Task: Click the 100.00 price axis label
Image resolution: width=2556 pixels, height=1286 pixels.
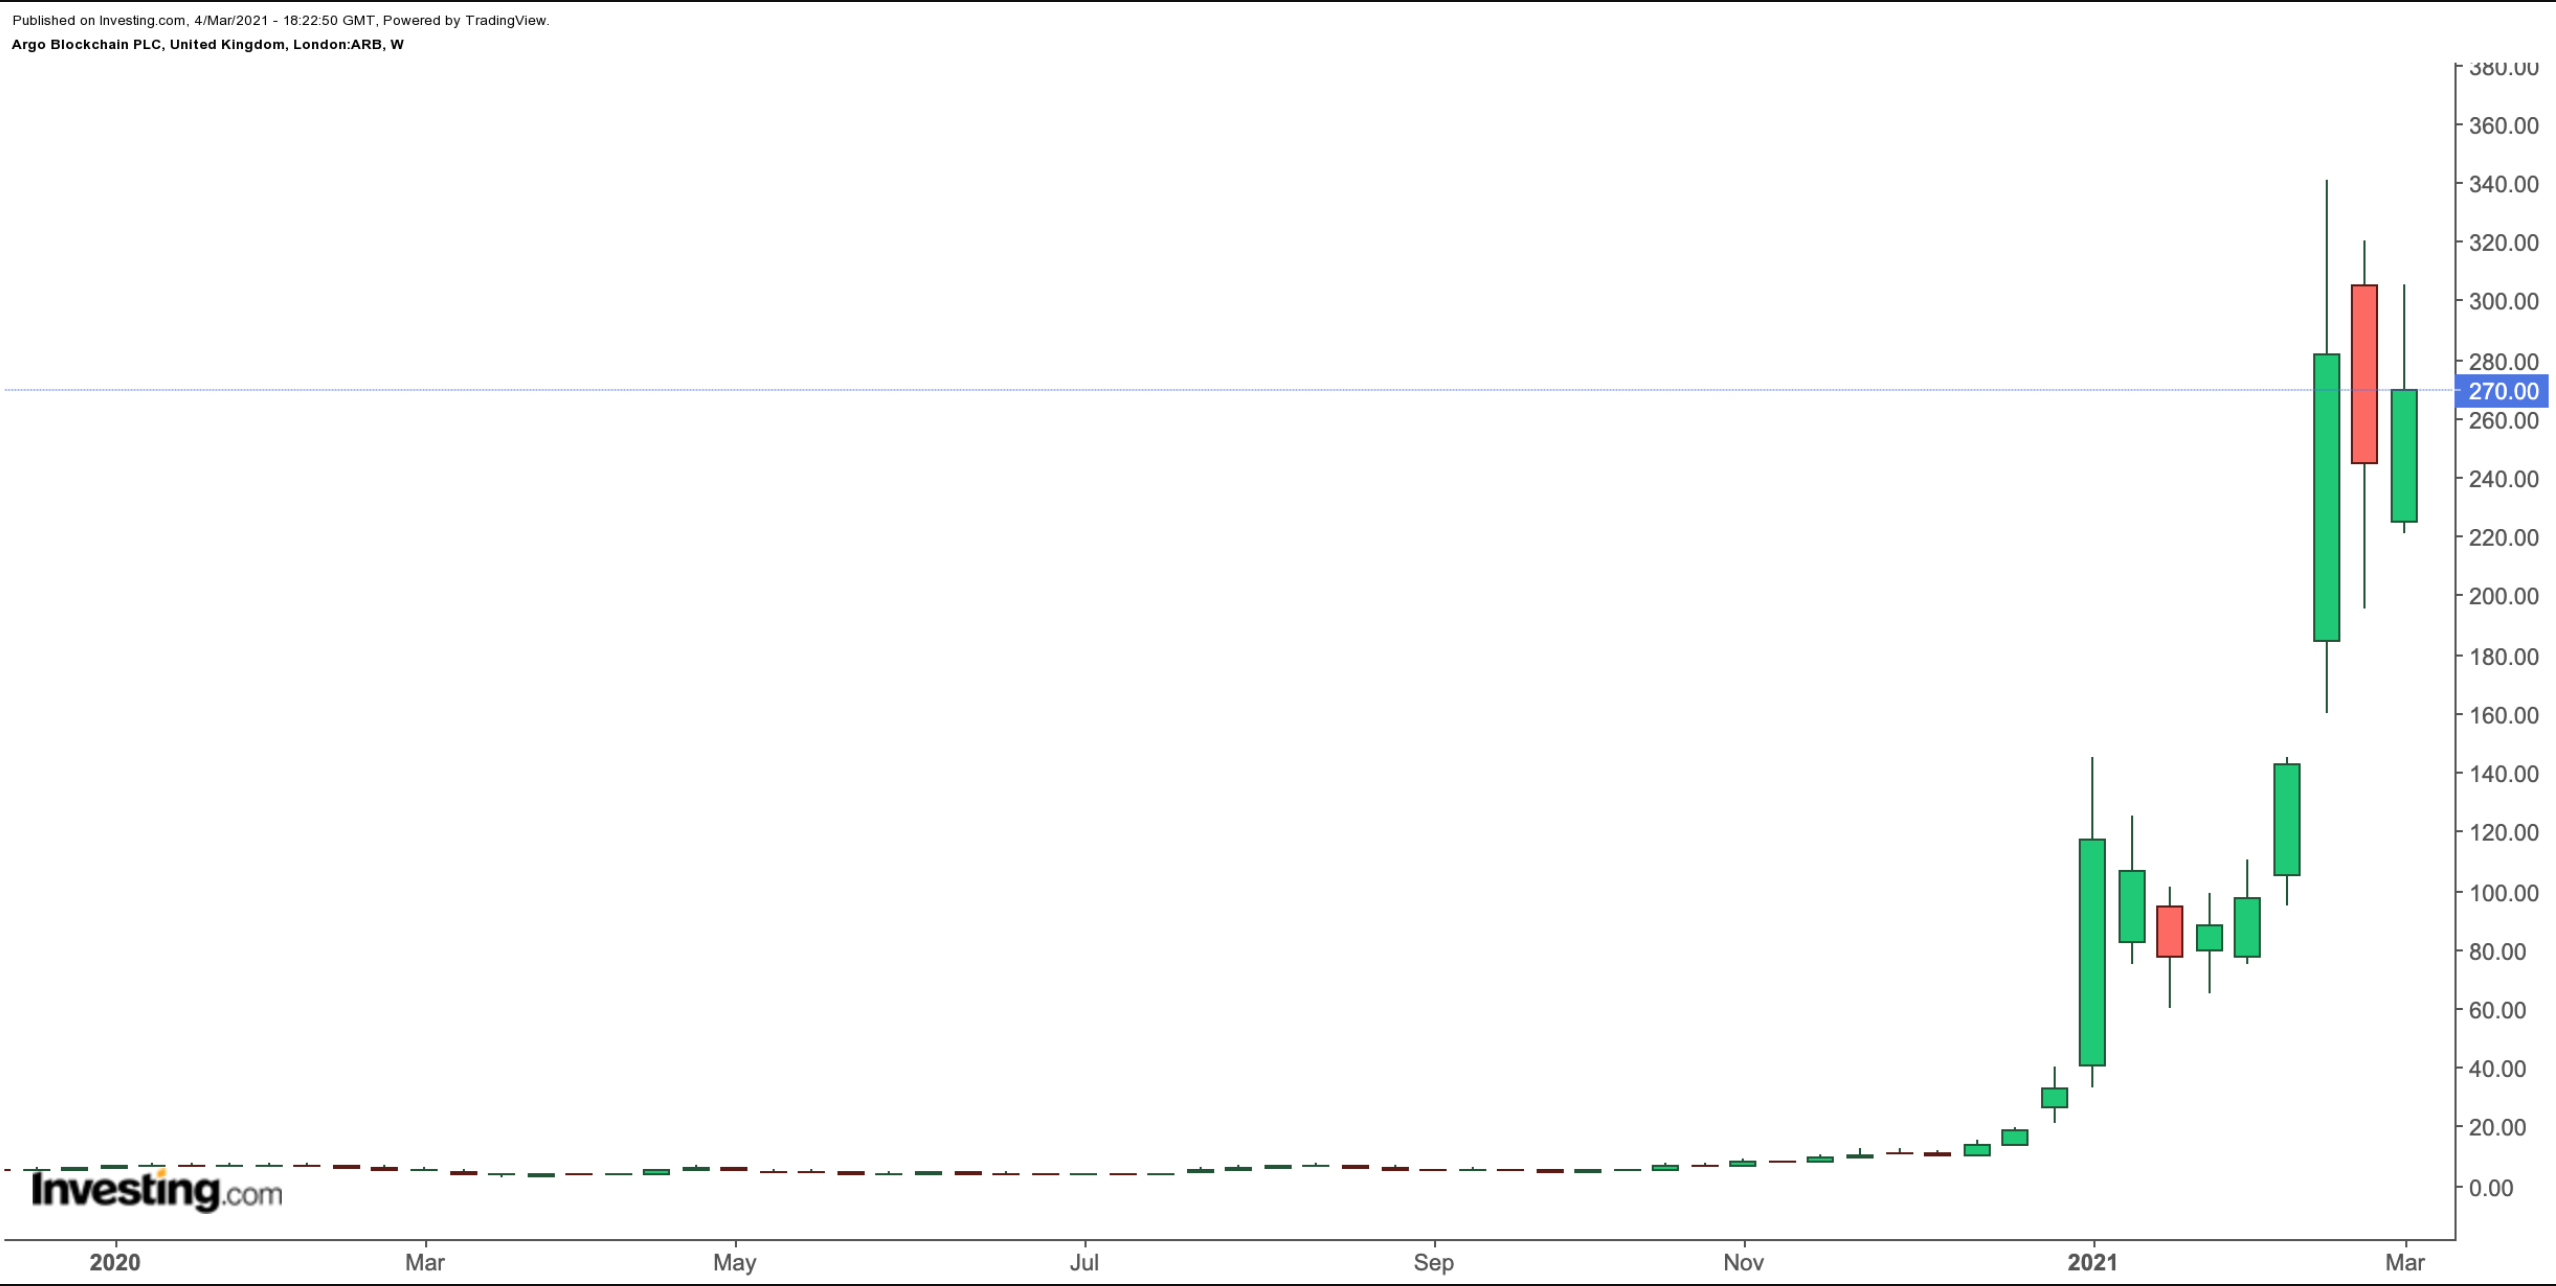Action: [2503, 893]
